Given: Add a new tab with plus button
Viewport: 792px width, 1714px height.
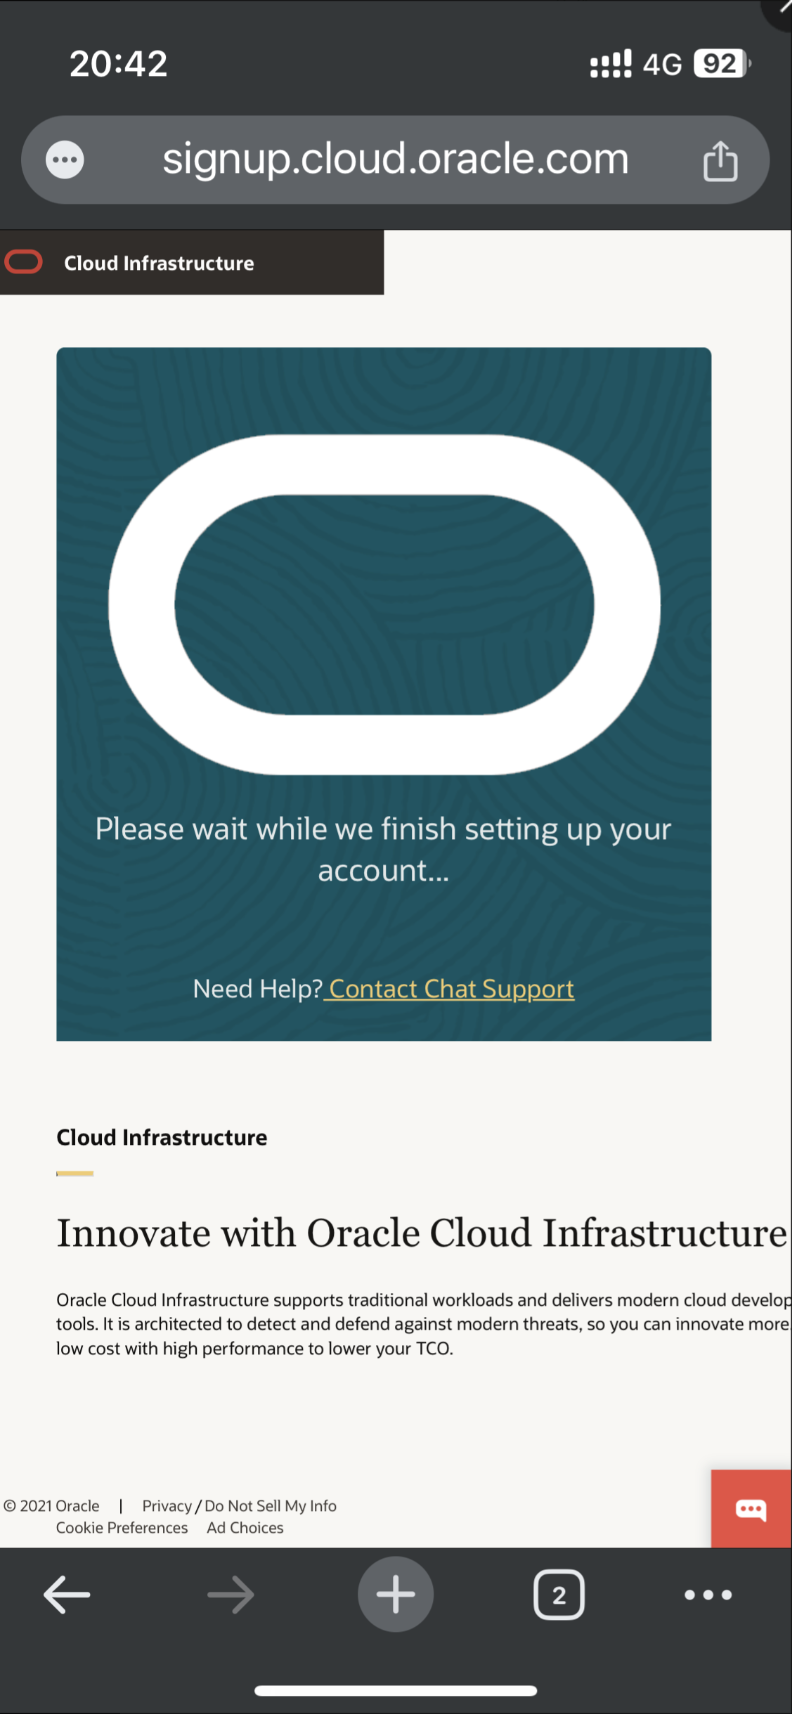Looking at the screenshot, I should (x=396, y=1594).
